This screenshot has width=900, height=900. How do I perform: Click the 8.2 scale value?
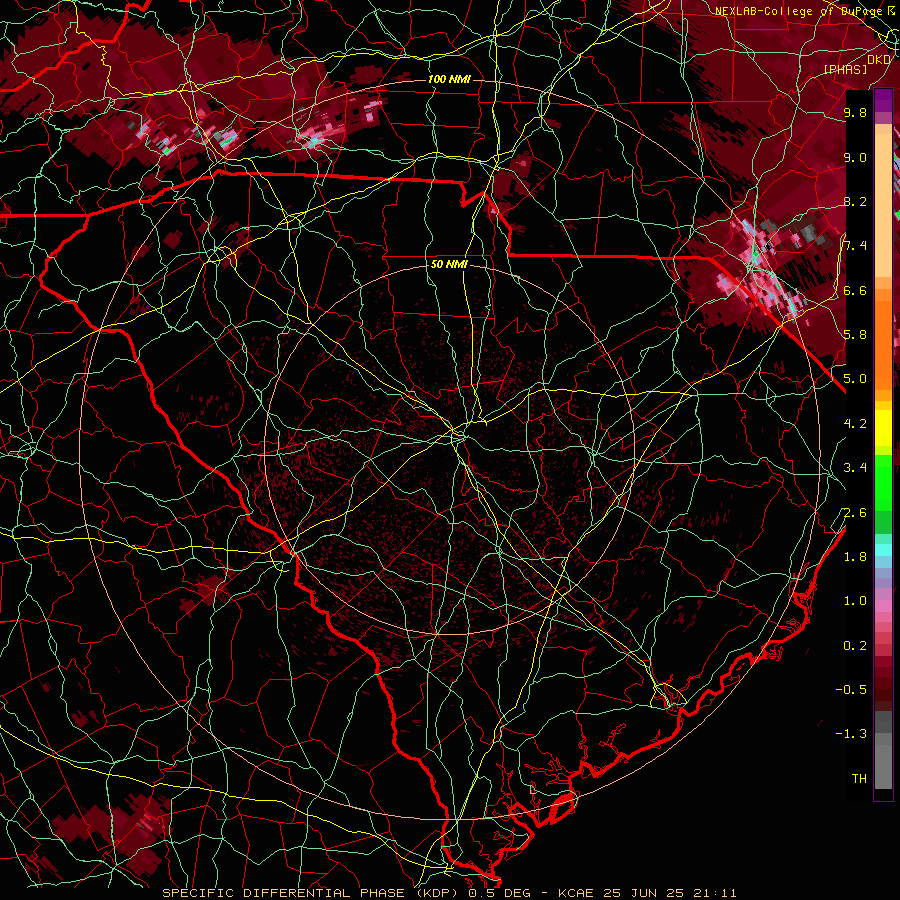coord(855,201)
